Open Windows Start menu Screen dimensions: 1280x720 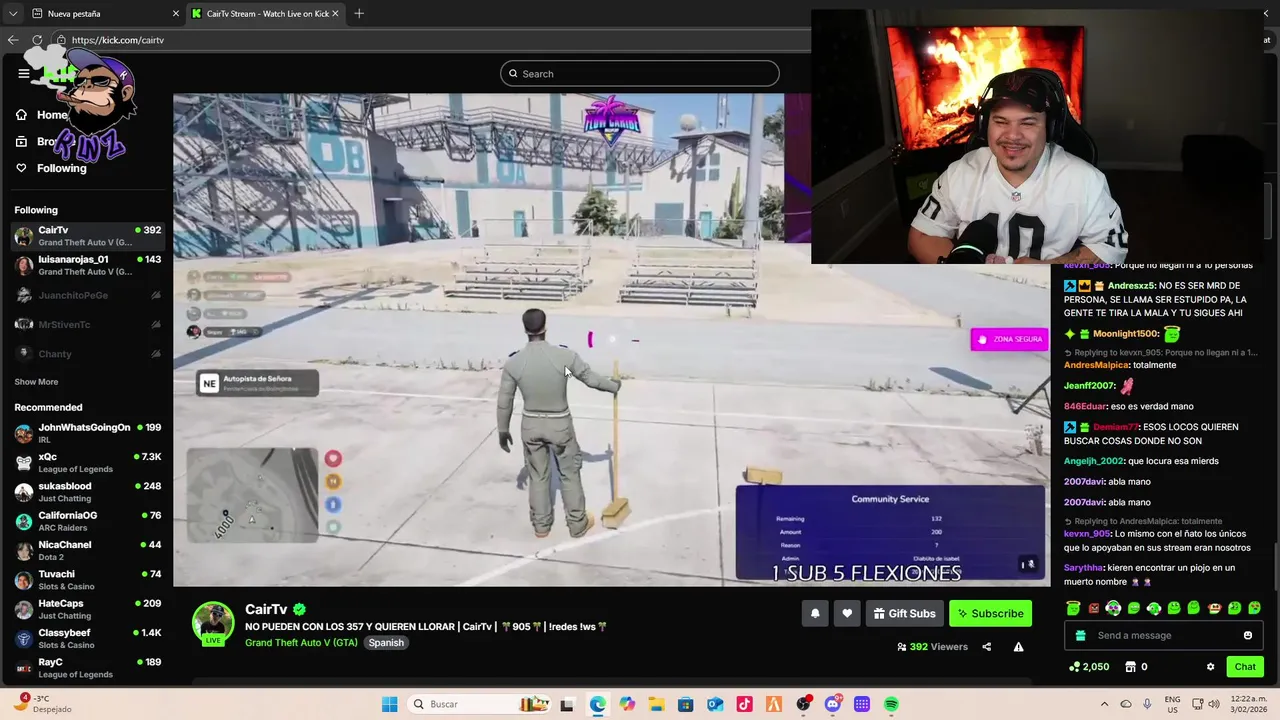click(x=389, y=704)
